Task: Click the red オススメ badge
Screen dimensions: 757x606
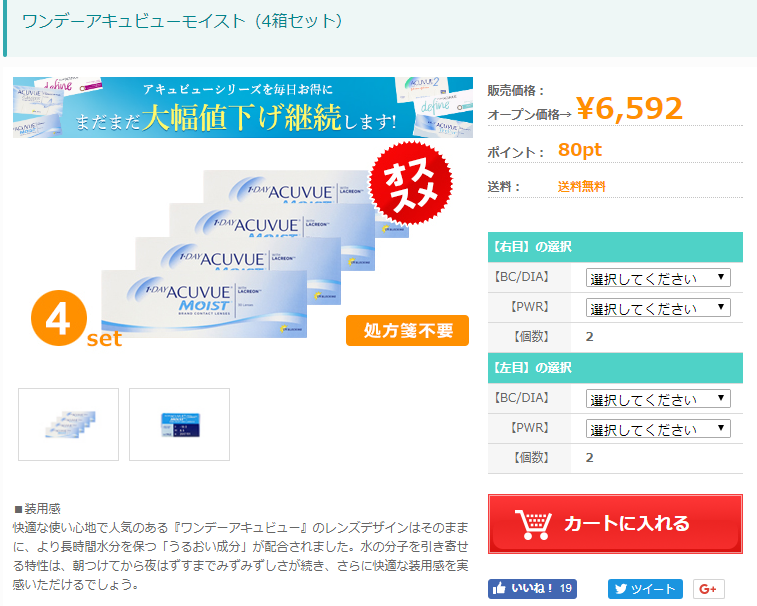Action: [411, 183]
